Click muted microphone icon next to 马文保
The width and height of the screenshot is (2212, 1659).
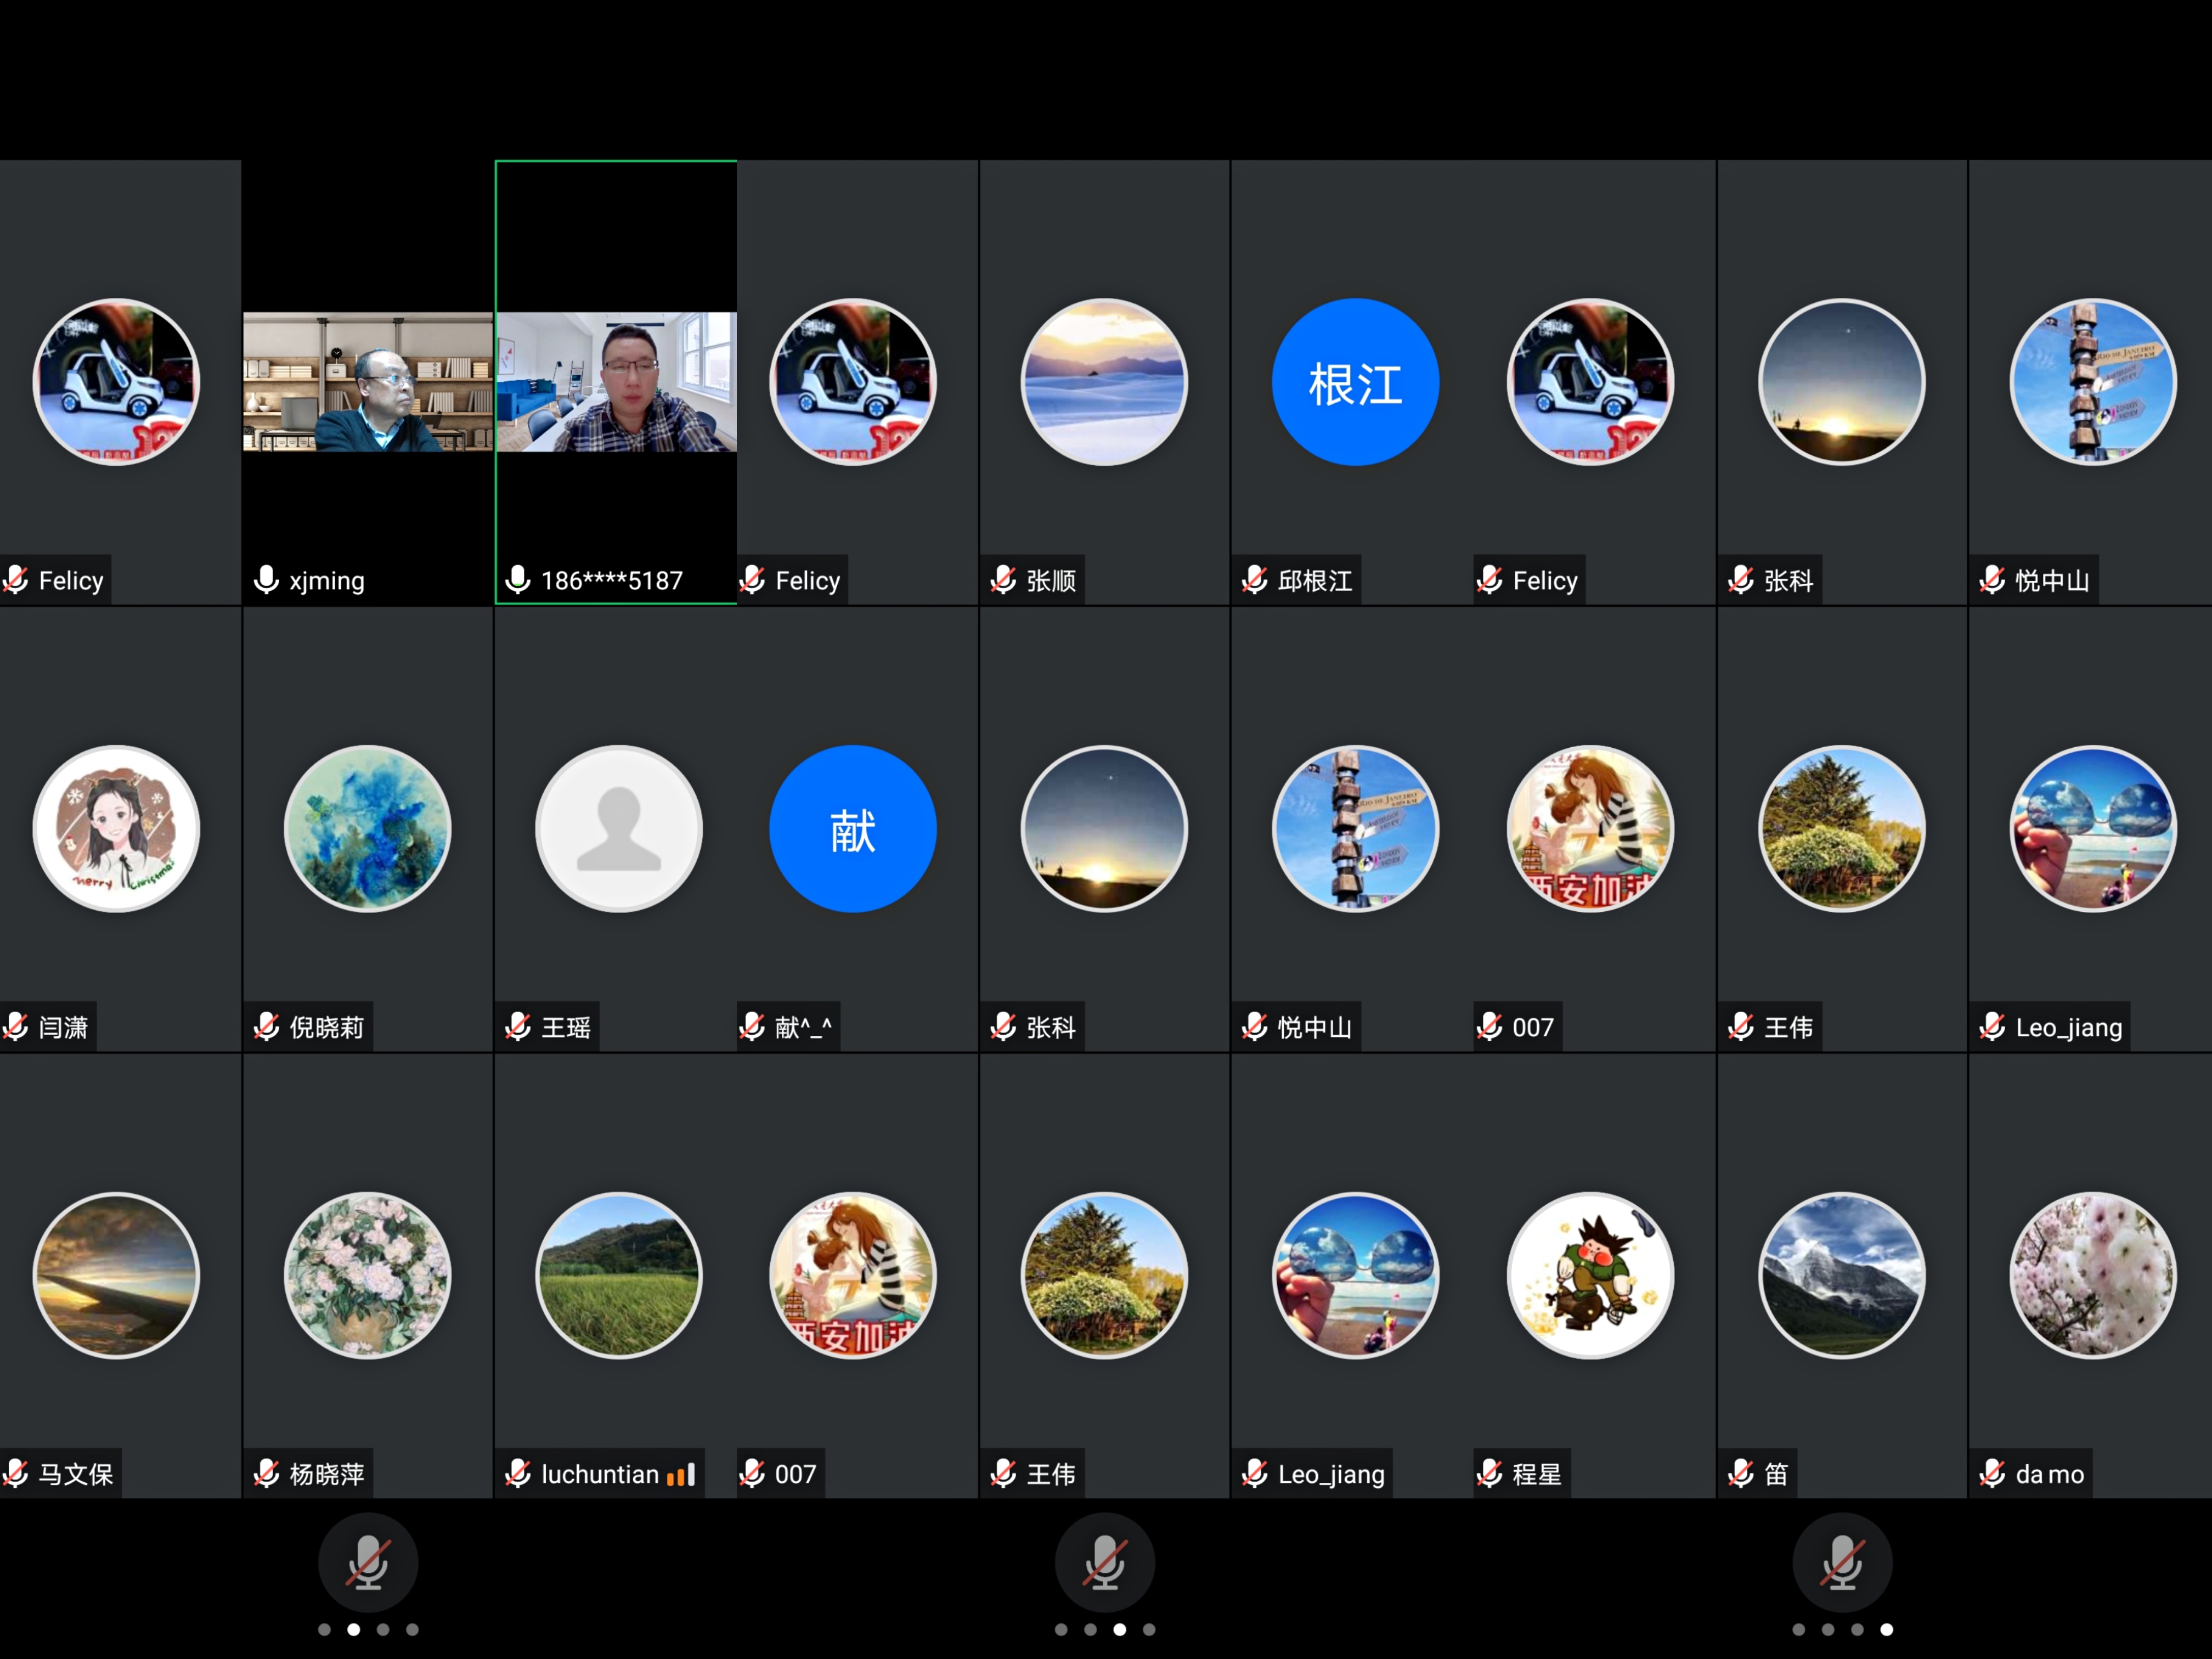tap(15, 1474)
